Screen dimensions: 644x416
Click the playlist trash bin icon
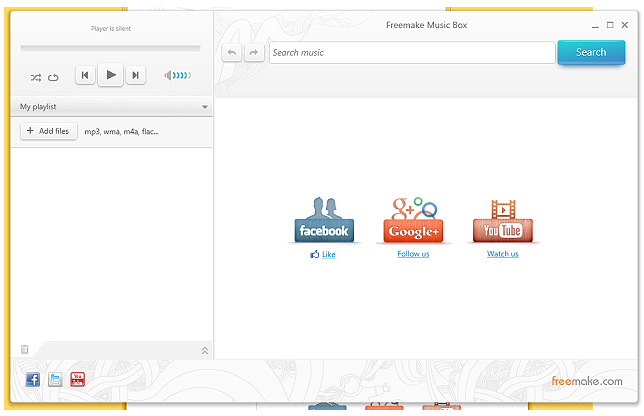coord(25,349)
